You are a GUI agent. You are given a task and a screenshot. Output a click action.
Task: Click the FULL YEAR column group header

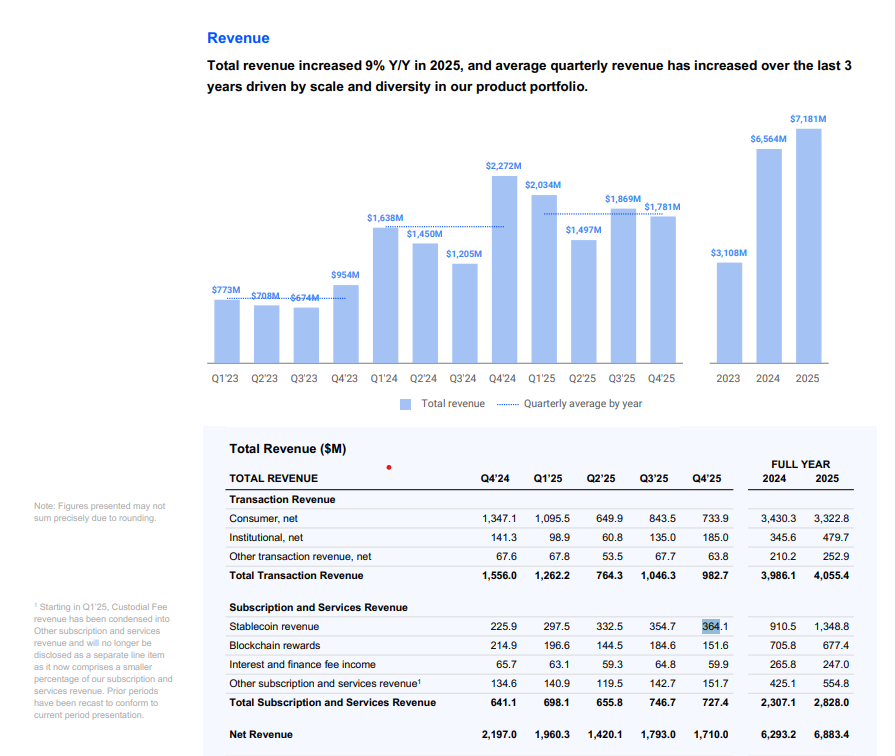pos(800,465)
